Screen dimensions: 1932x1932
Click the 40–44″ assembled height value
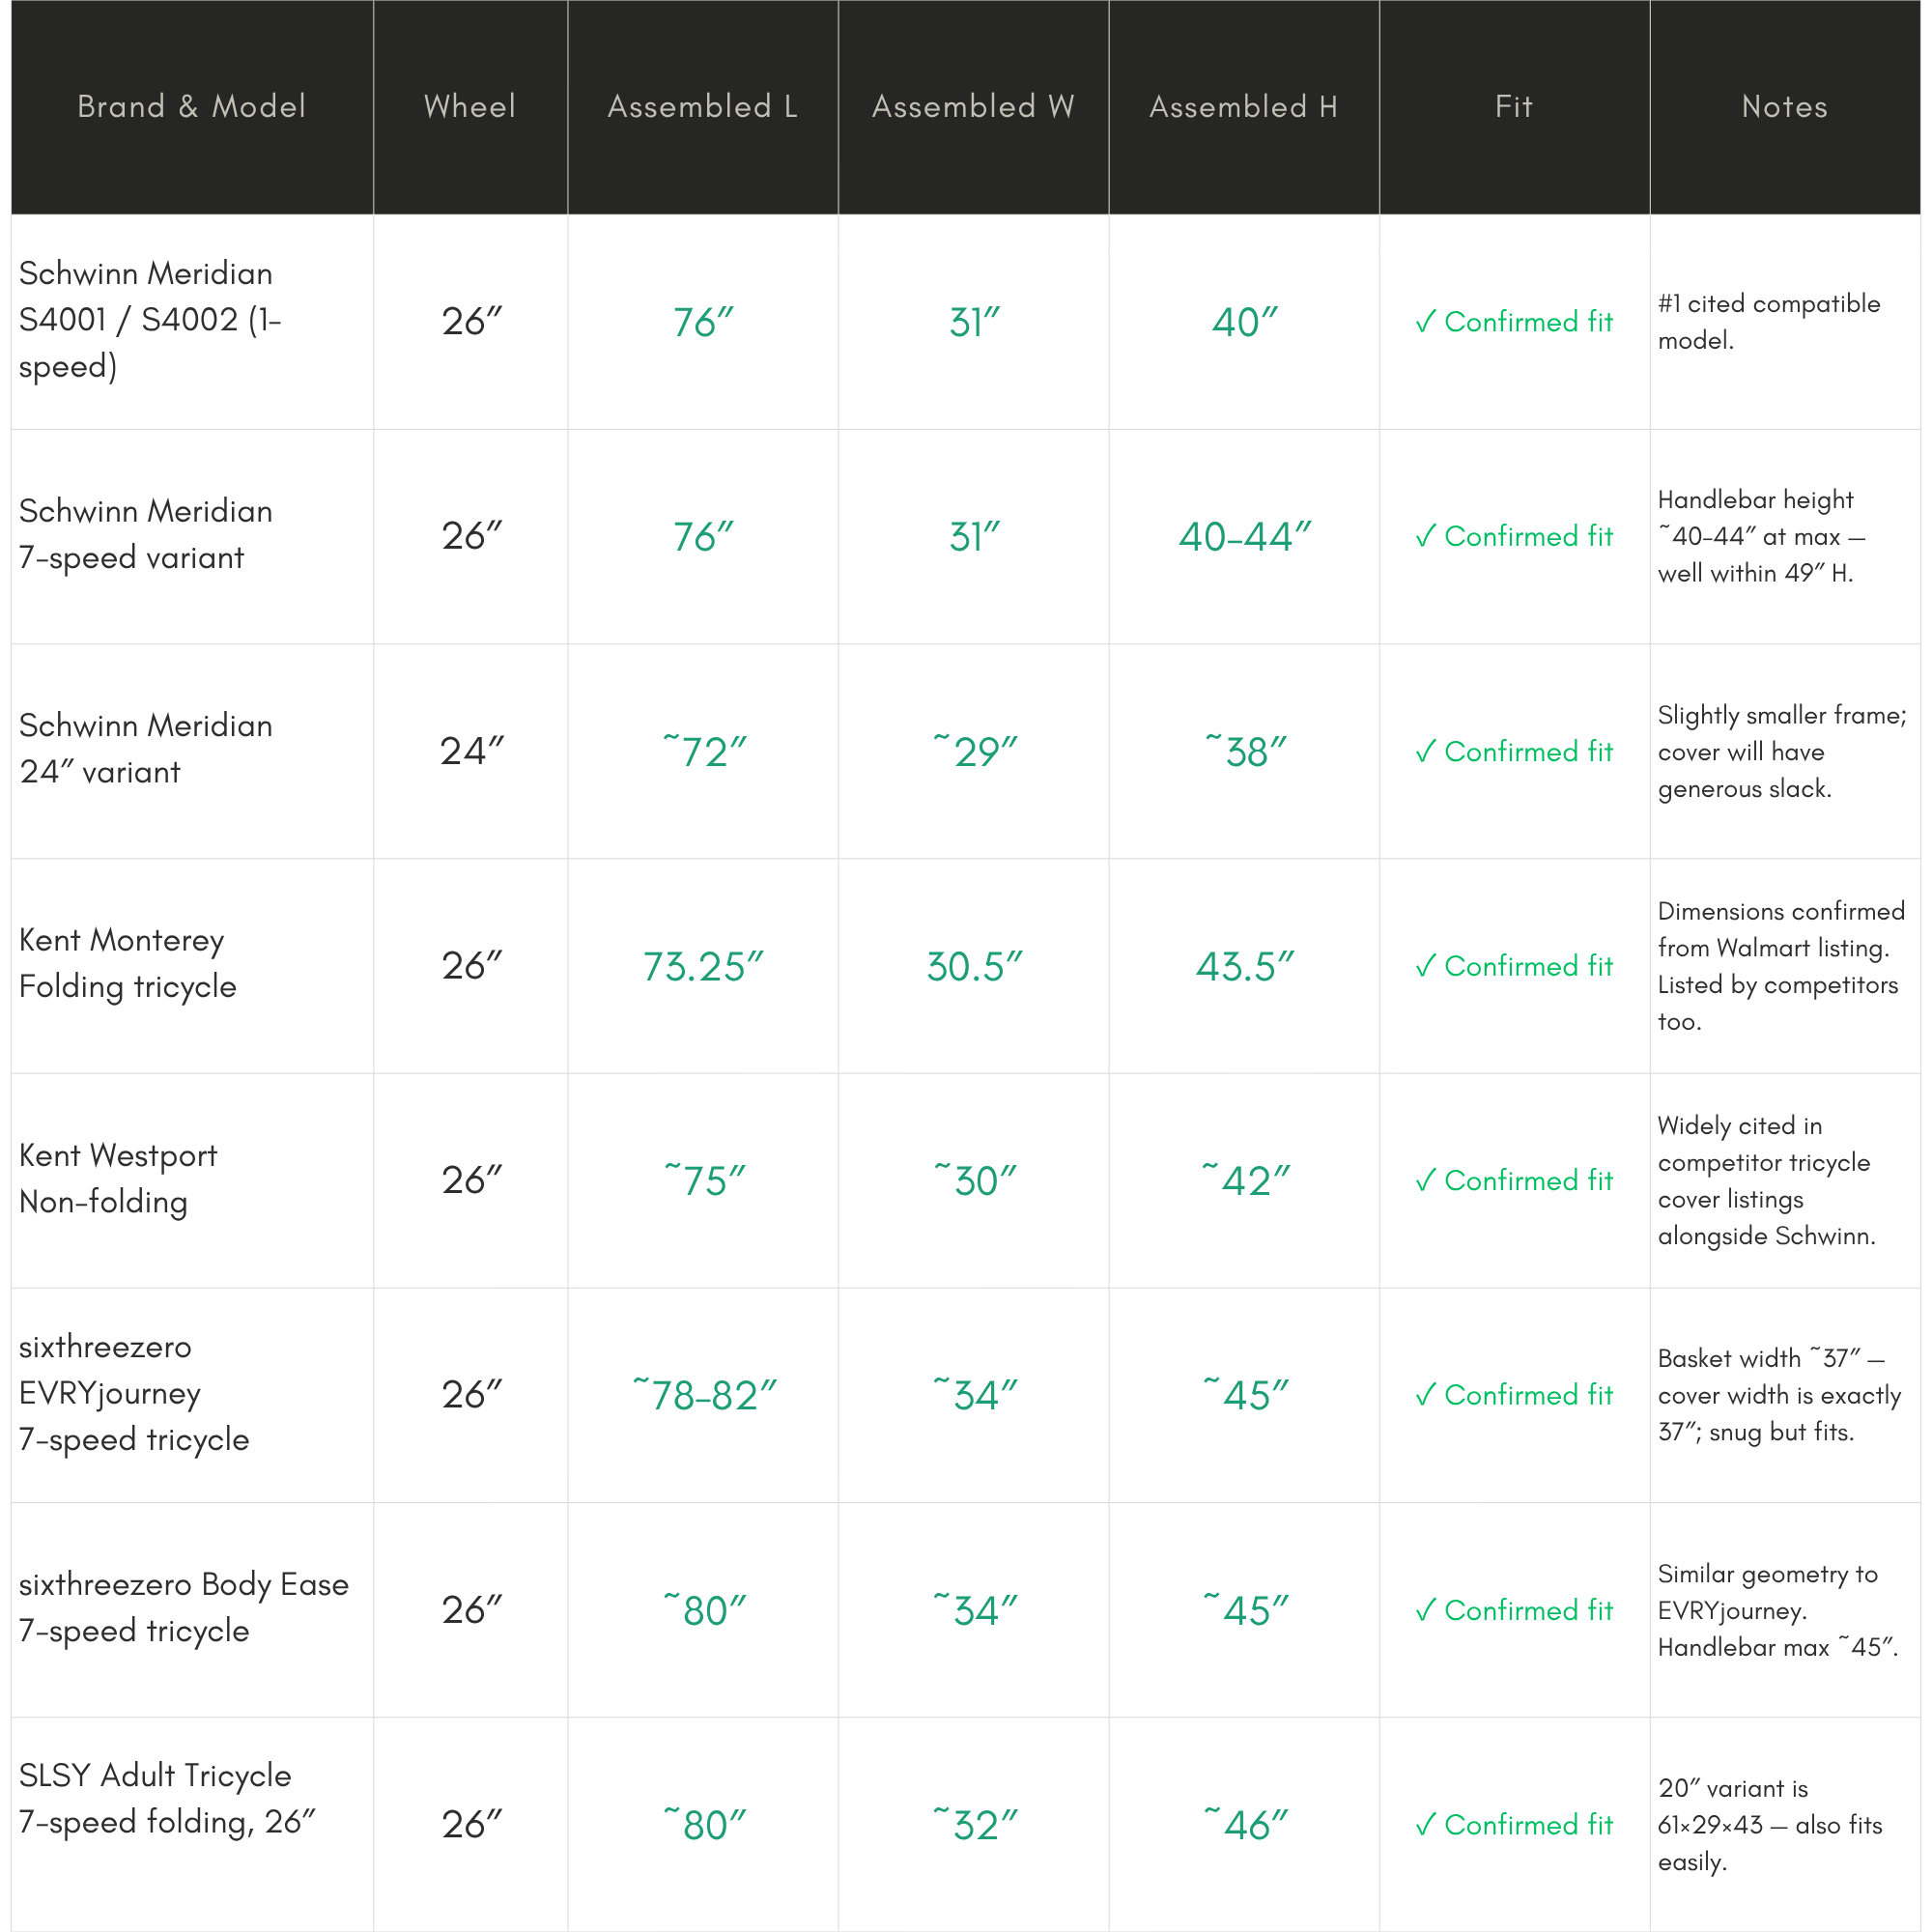click(x=1244, y=538)
